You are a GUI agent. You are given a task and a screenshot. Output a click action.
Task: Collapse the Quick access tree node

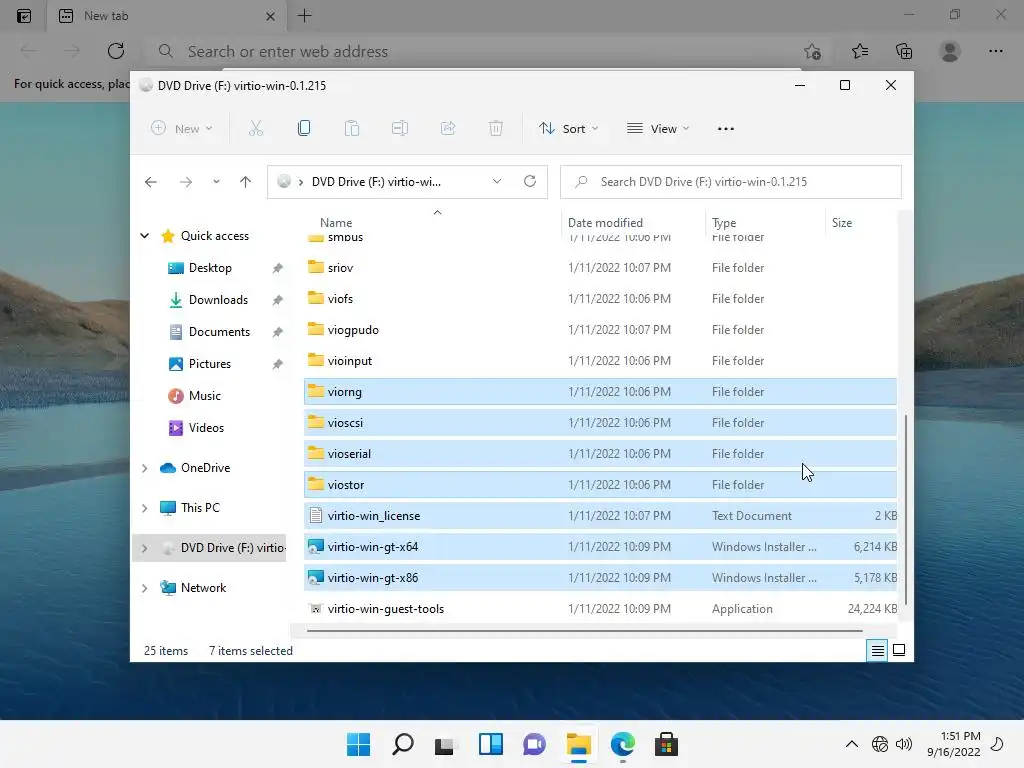pos(144,236)
